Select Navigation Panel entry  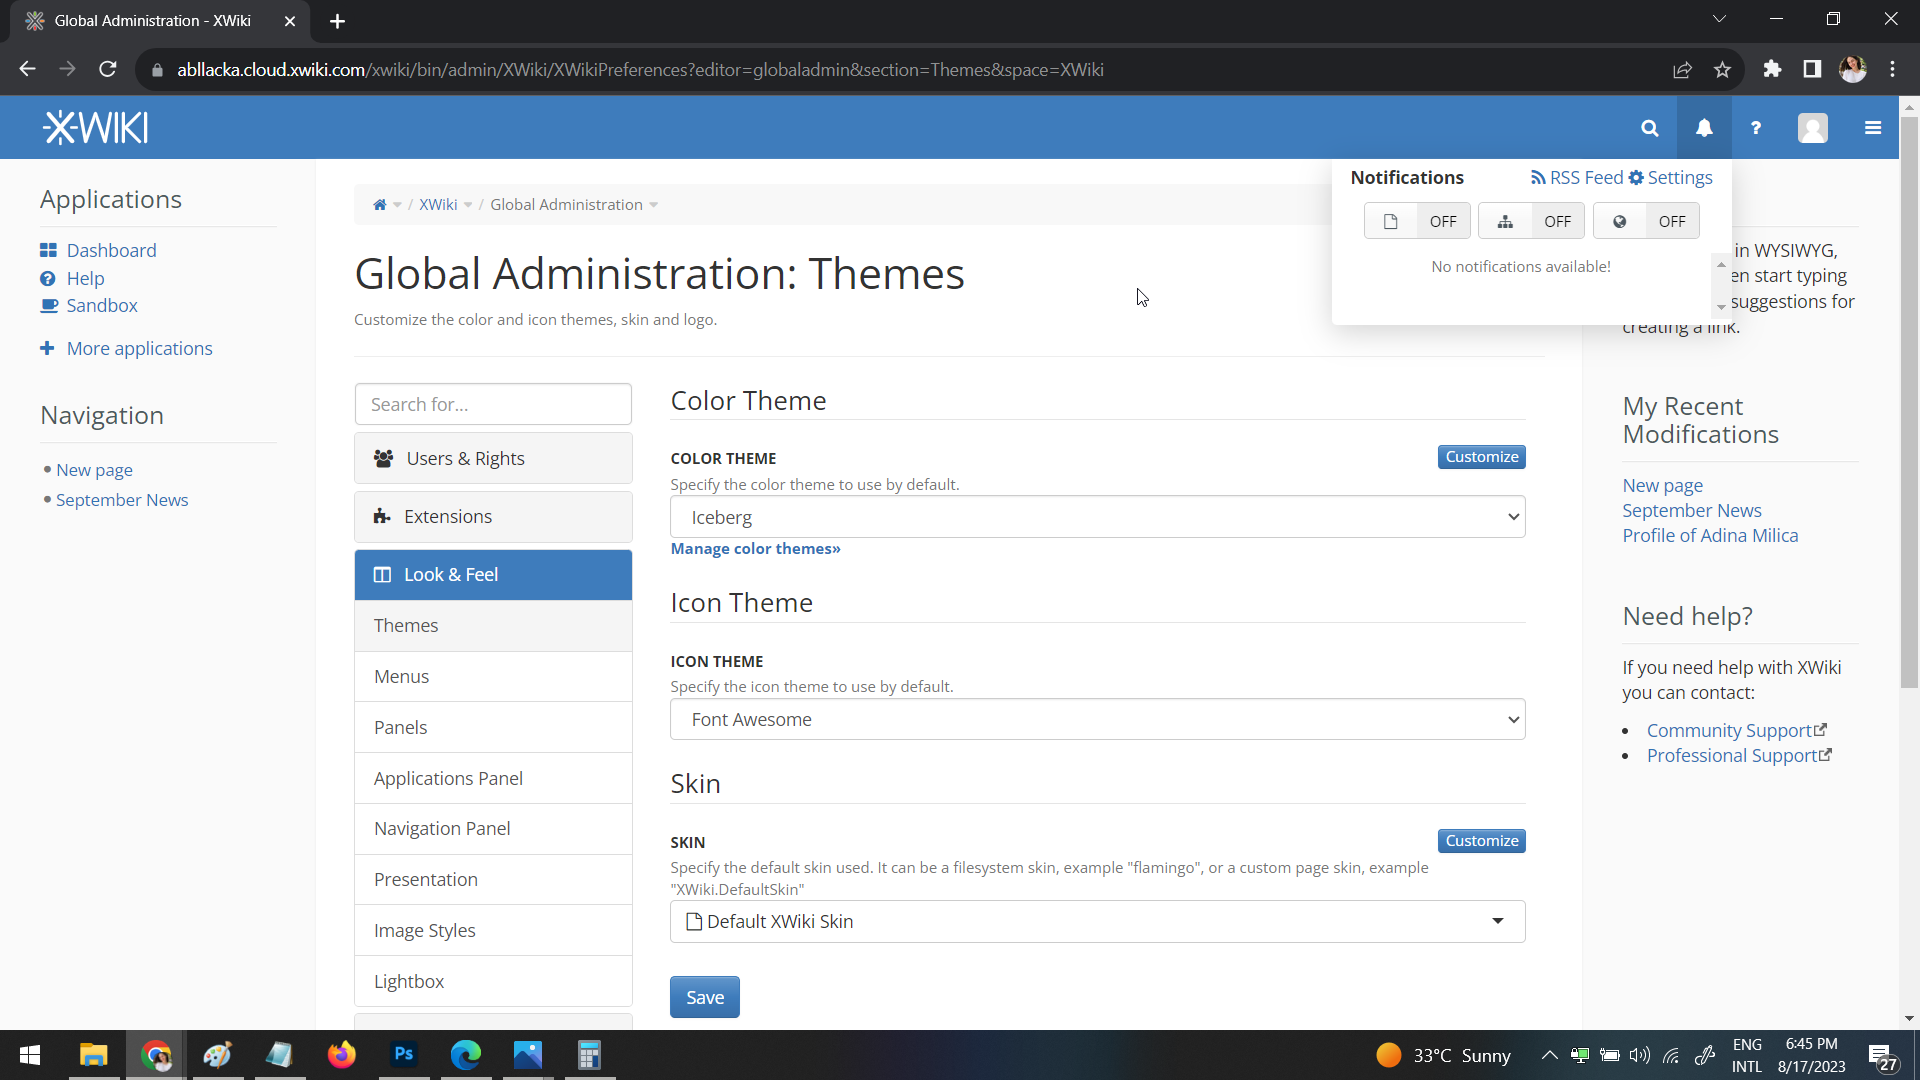493,828
